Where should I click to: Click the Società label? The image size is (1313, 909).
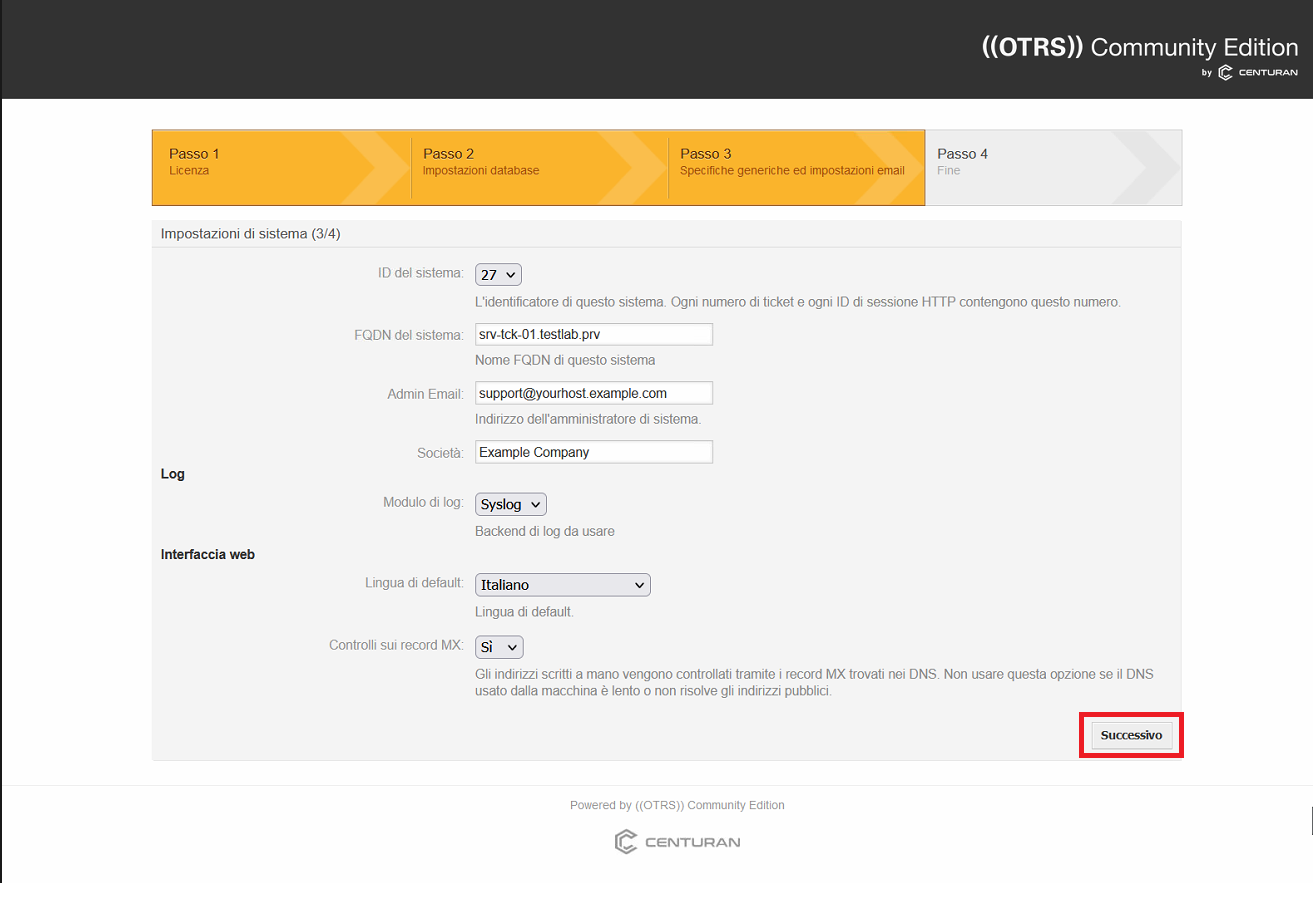(440, 453)
